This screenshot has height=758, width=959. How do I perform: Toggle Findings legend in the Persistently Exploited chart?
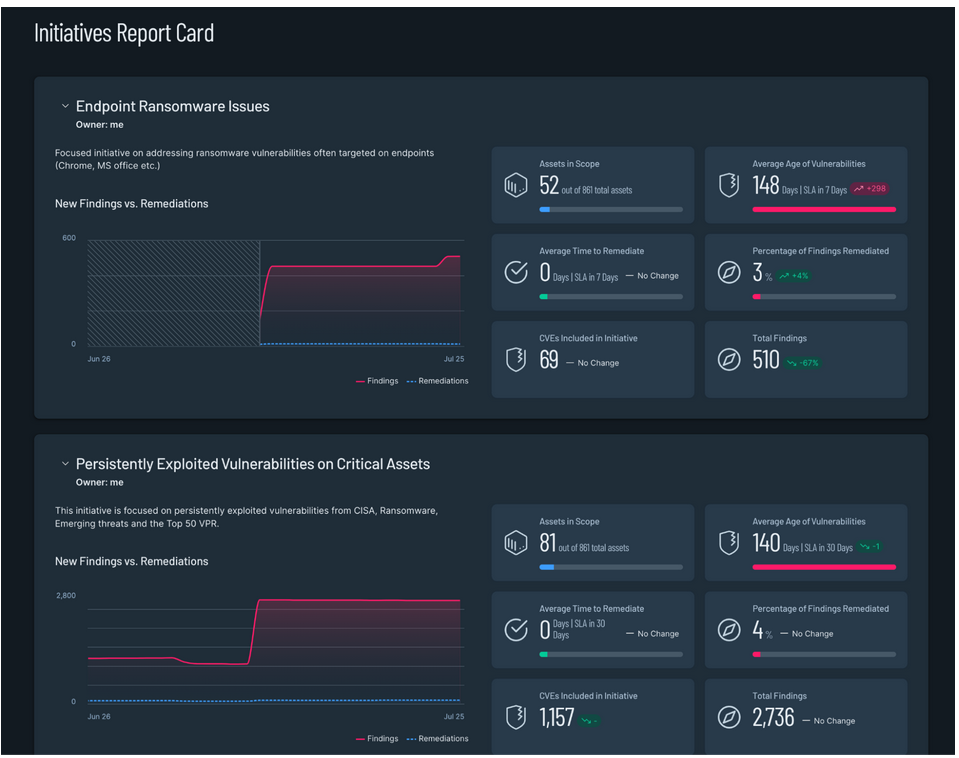(377, 739)
